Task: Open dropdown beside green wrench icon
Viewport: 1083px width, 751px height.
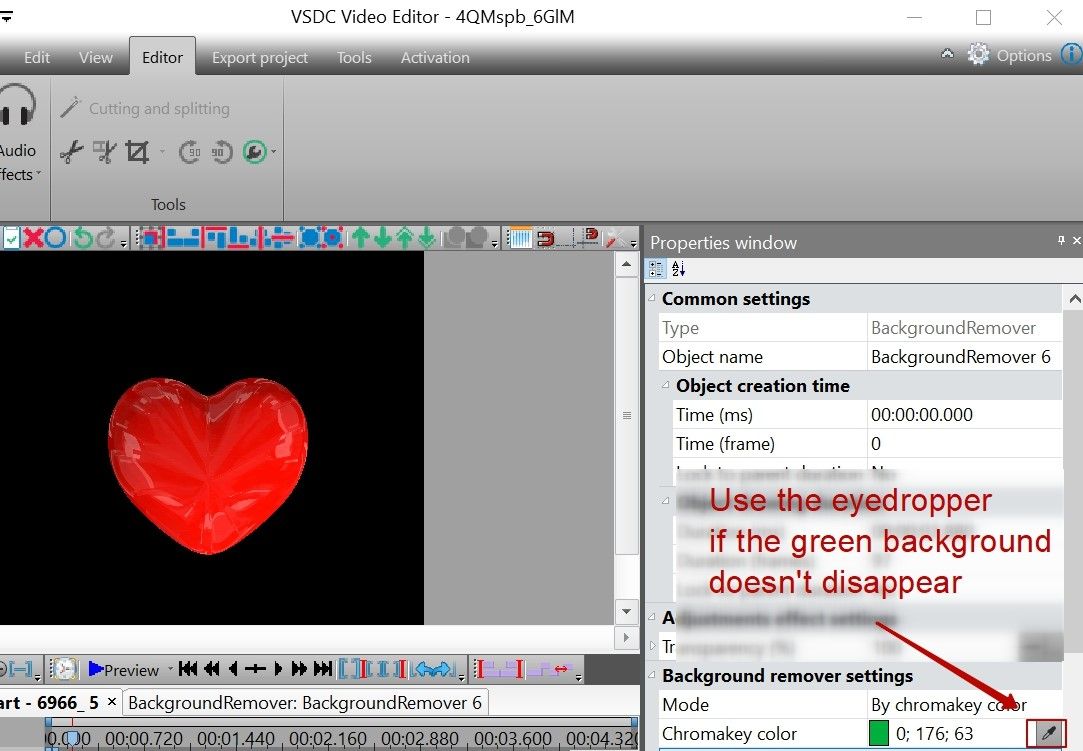Action: click(x=274, y=151)
